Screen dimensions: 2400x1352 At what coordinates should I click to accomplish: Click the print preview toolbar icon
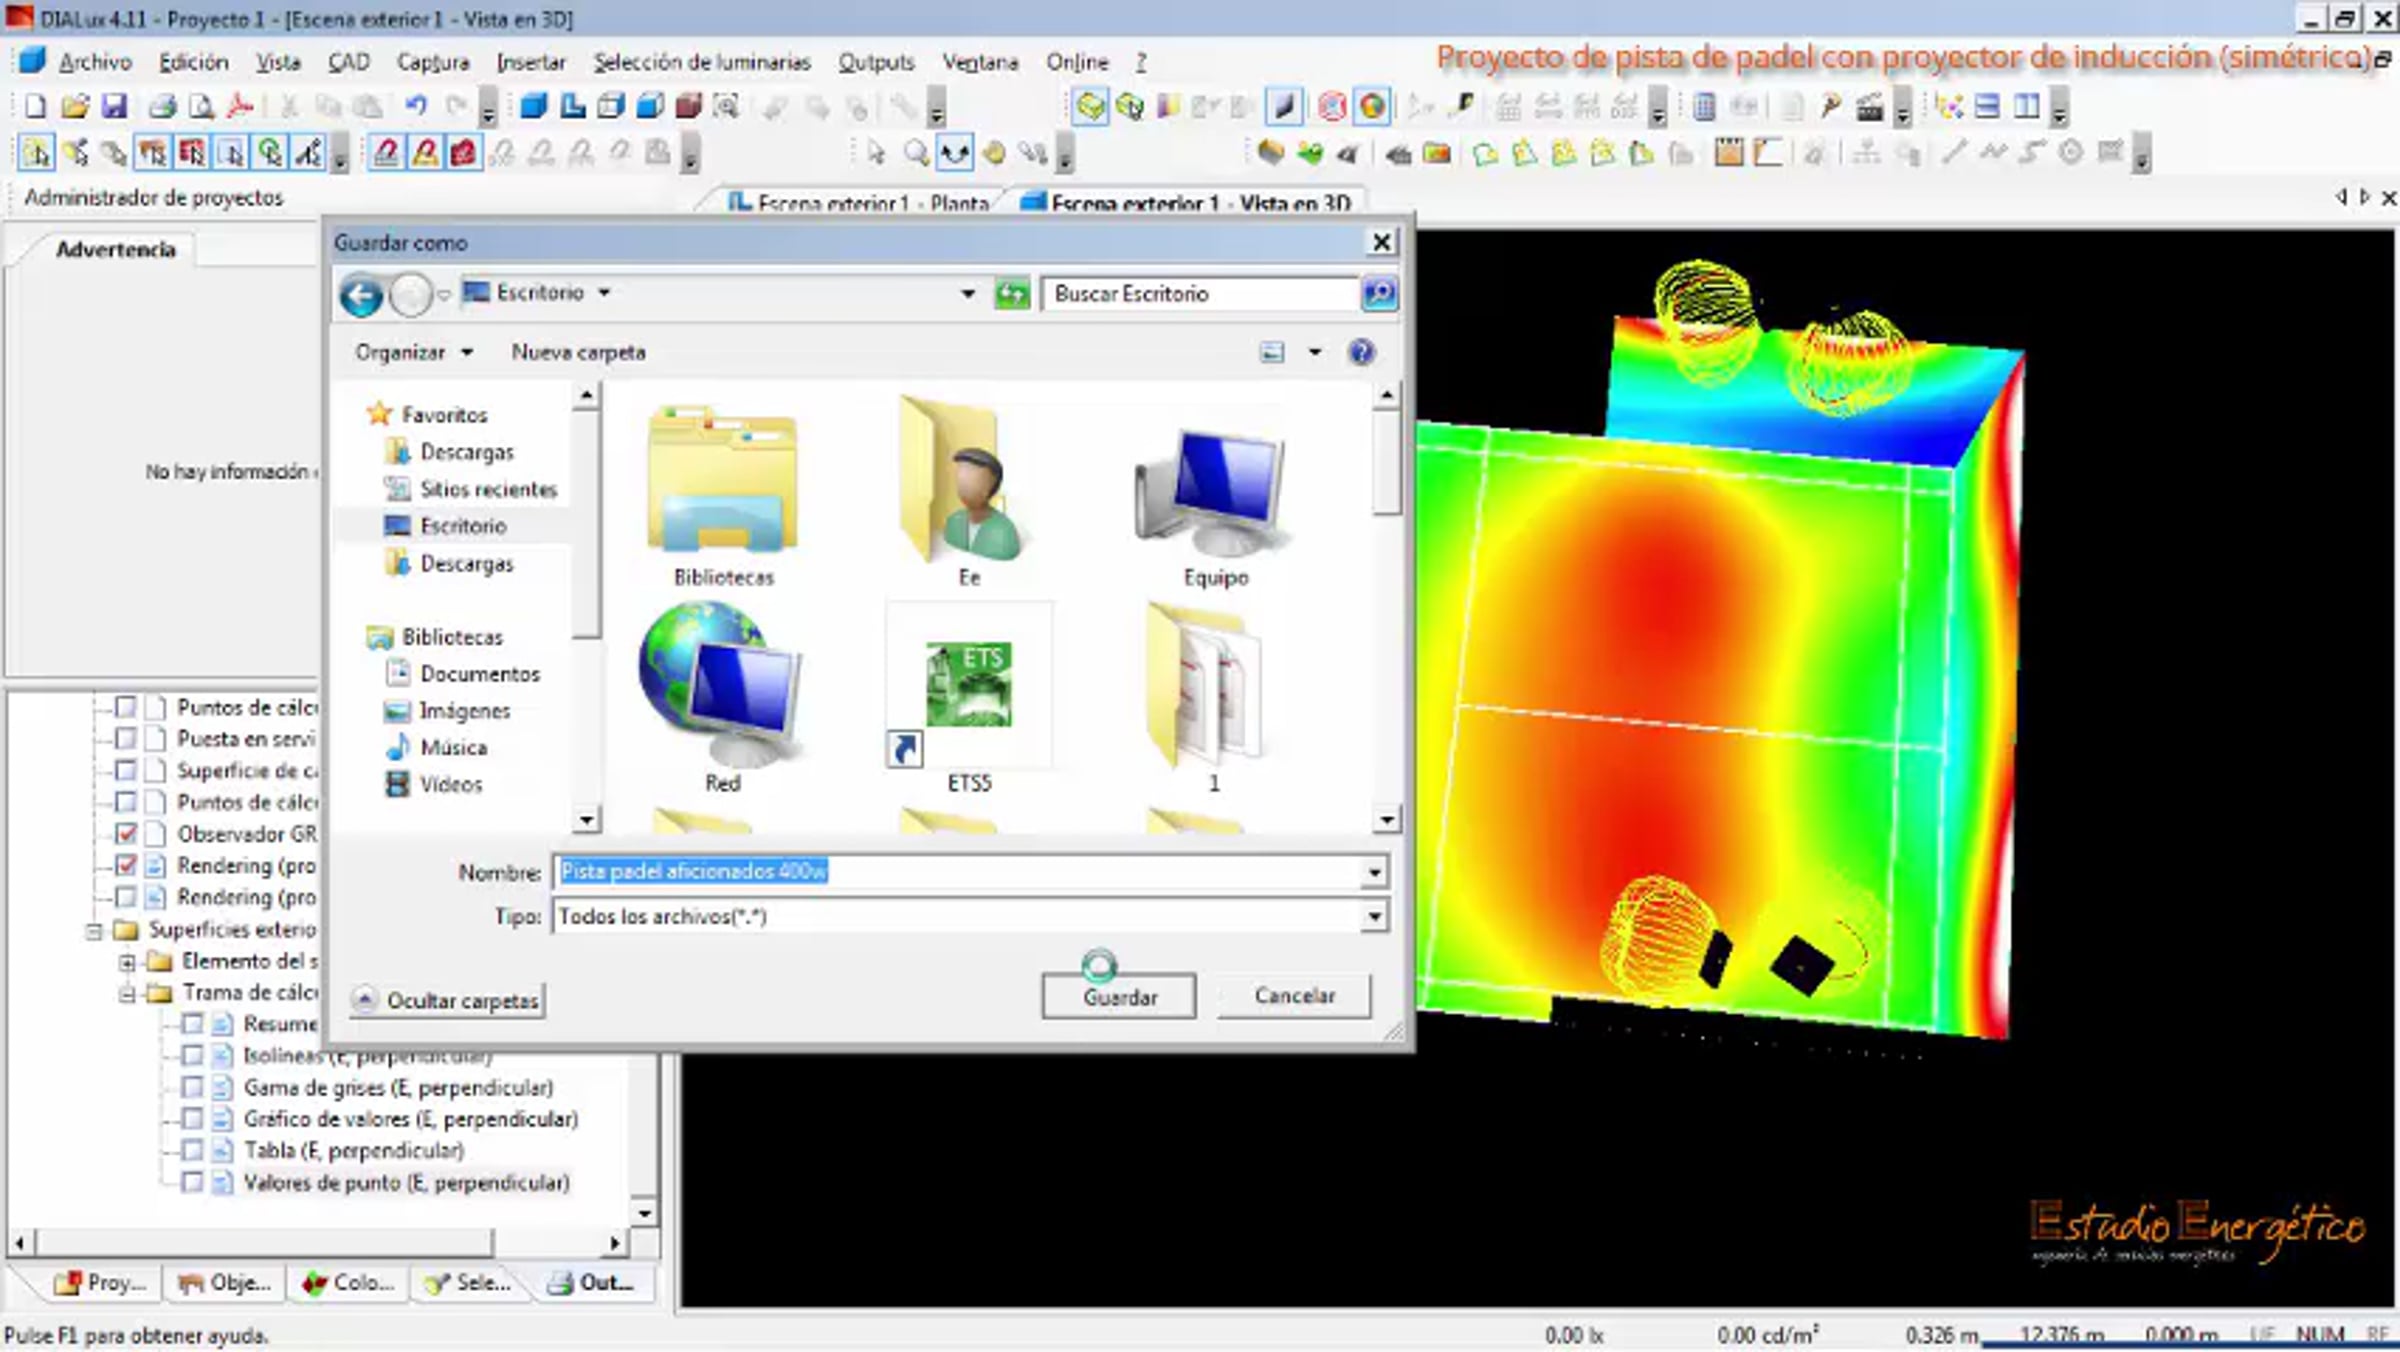pos(201,106)
